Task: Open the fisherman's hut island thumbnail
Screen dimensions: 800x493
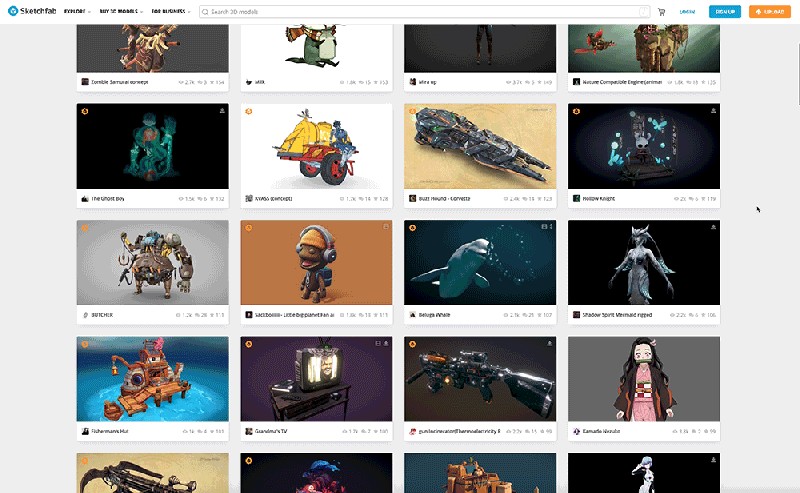Action: click(153, 379)
